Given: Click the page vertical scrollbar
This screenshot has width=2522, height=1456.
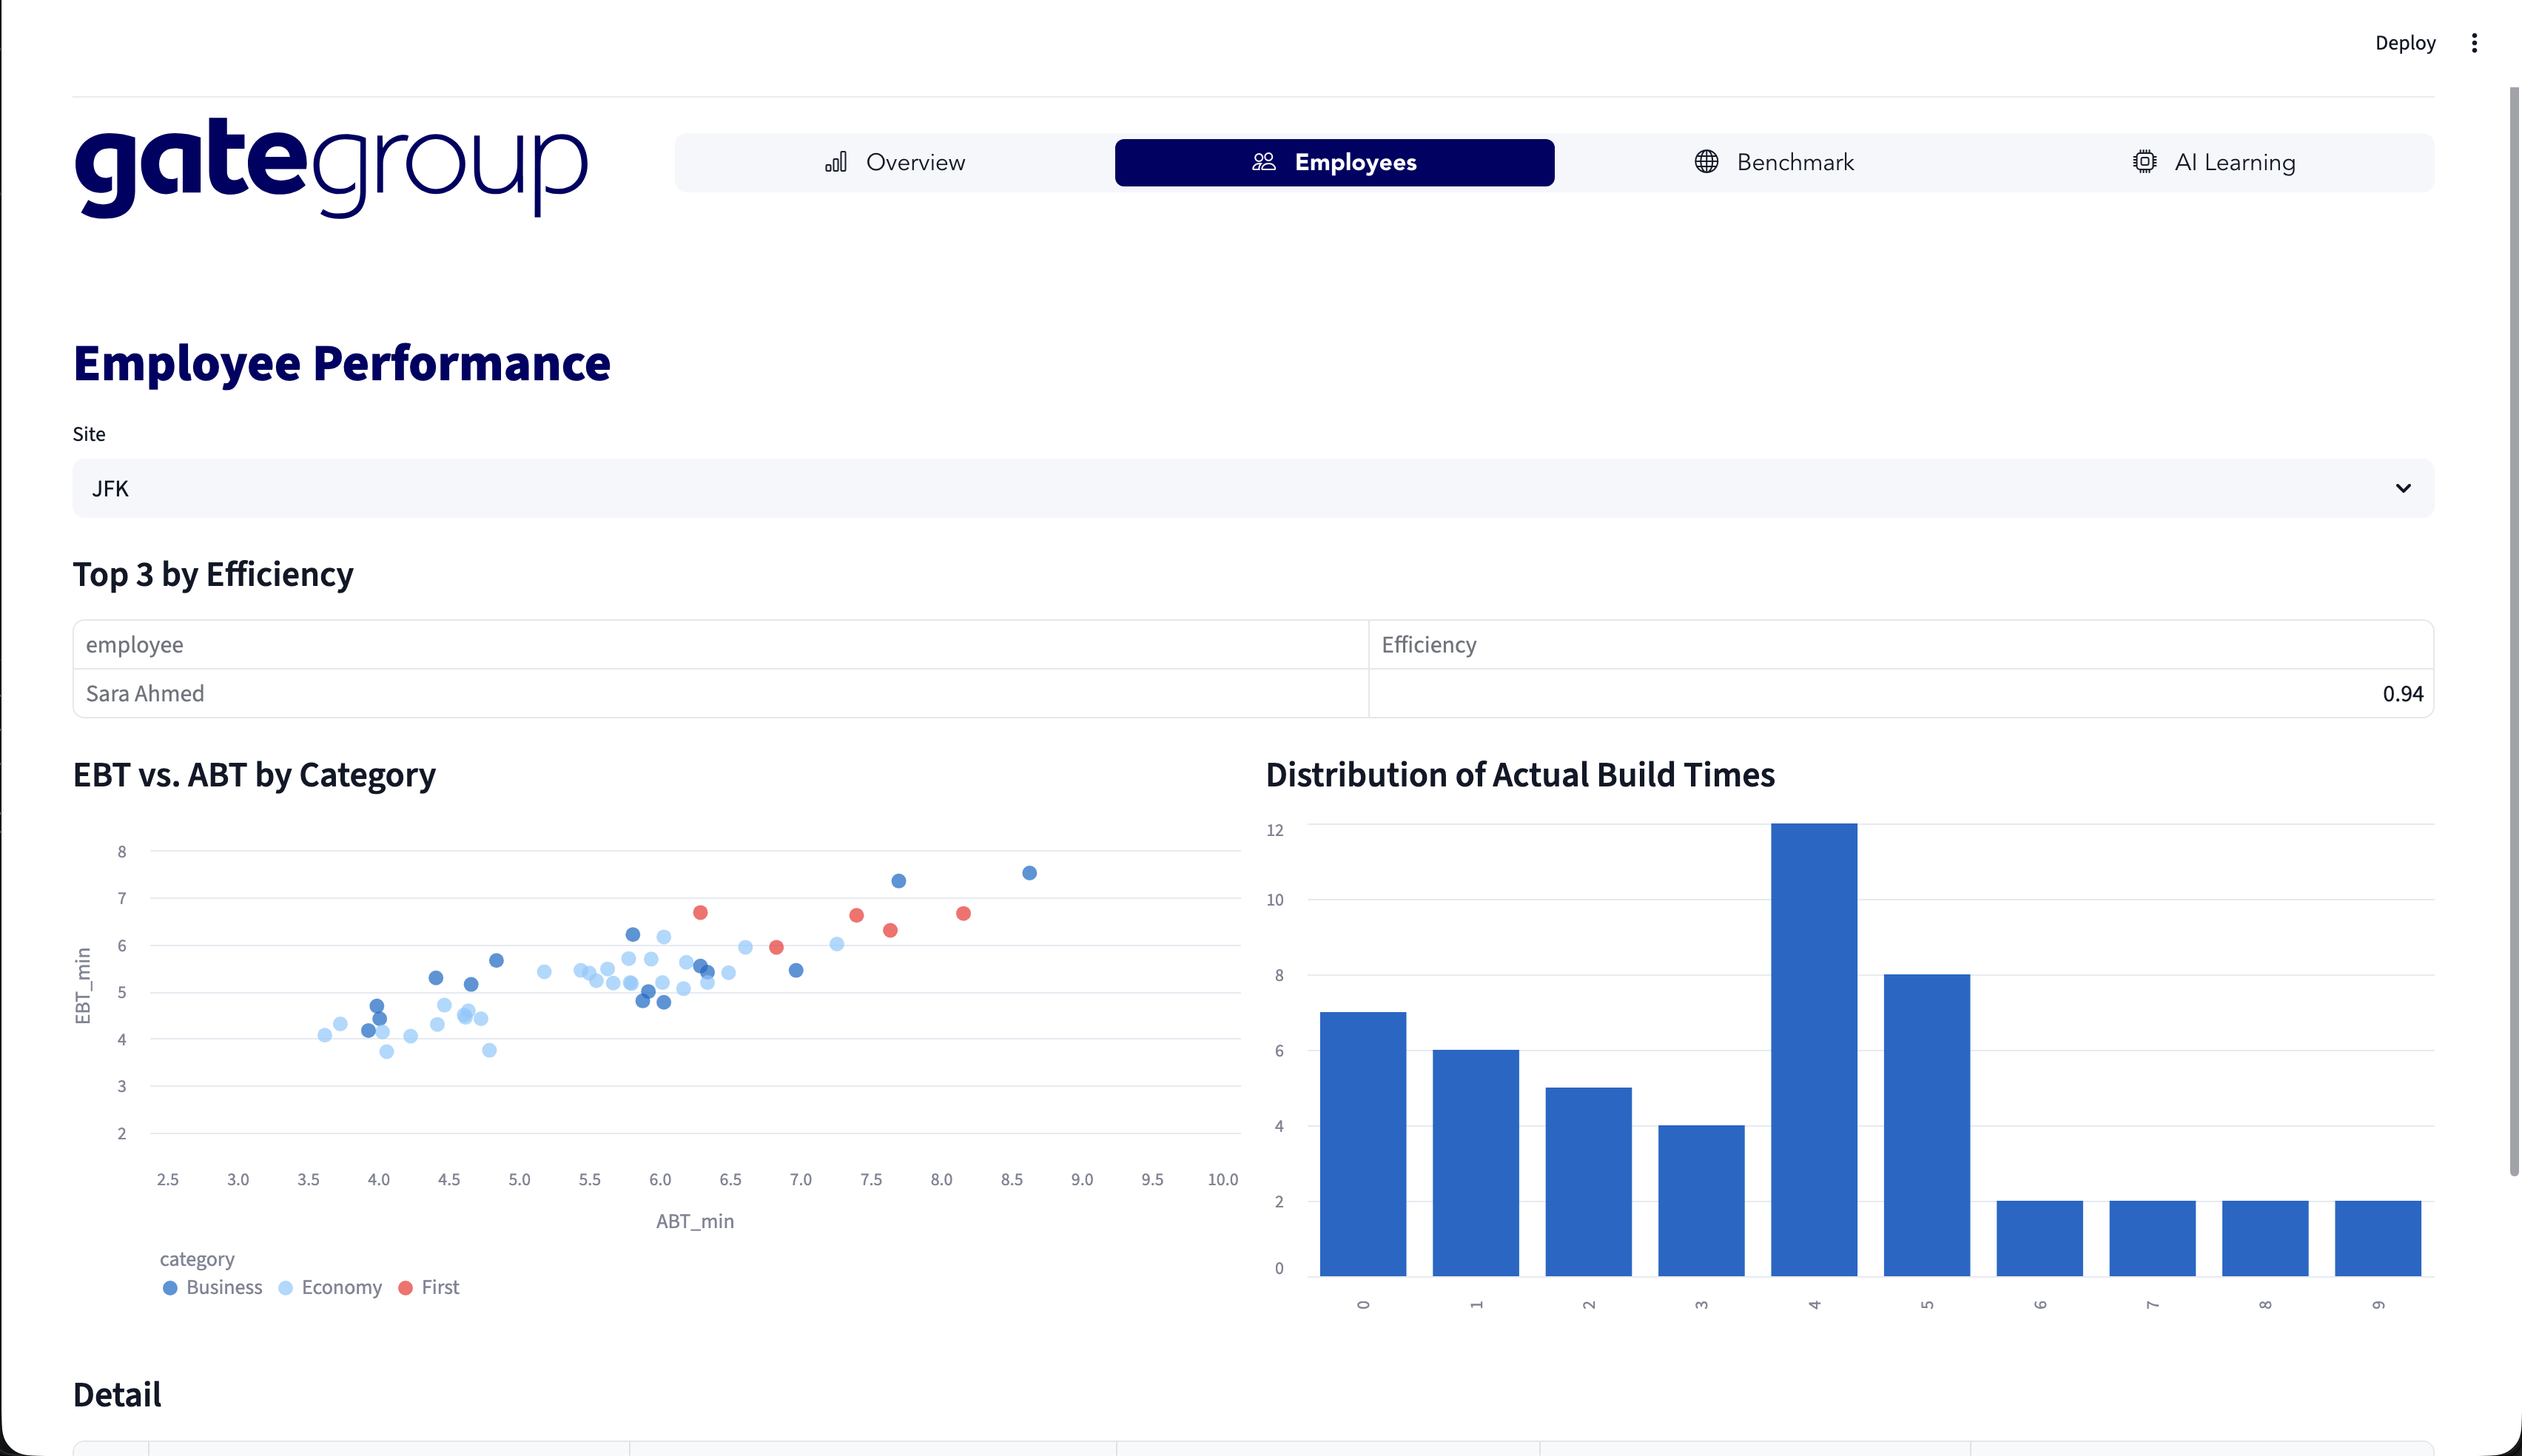Looking at the screenshot, I should click(2513, 630).
